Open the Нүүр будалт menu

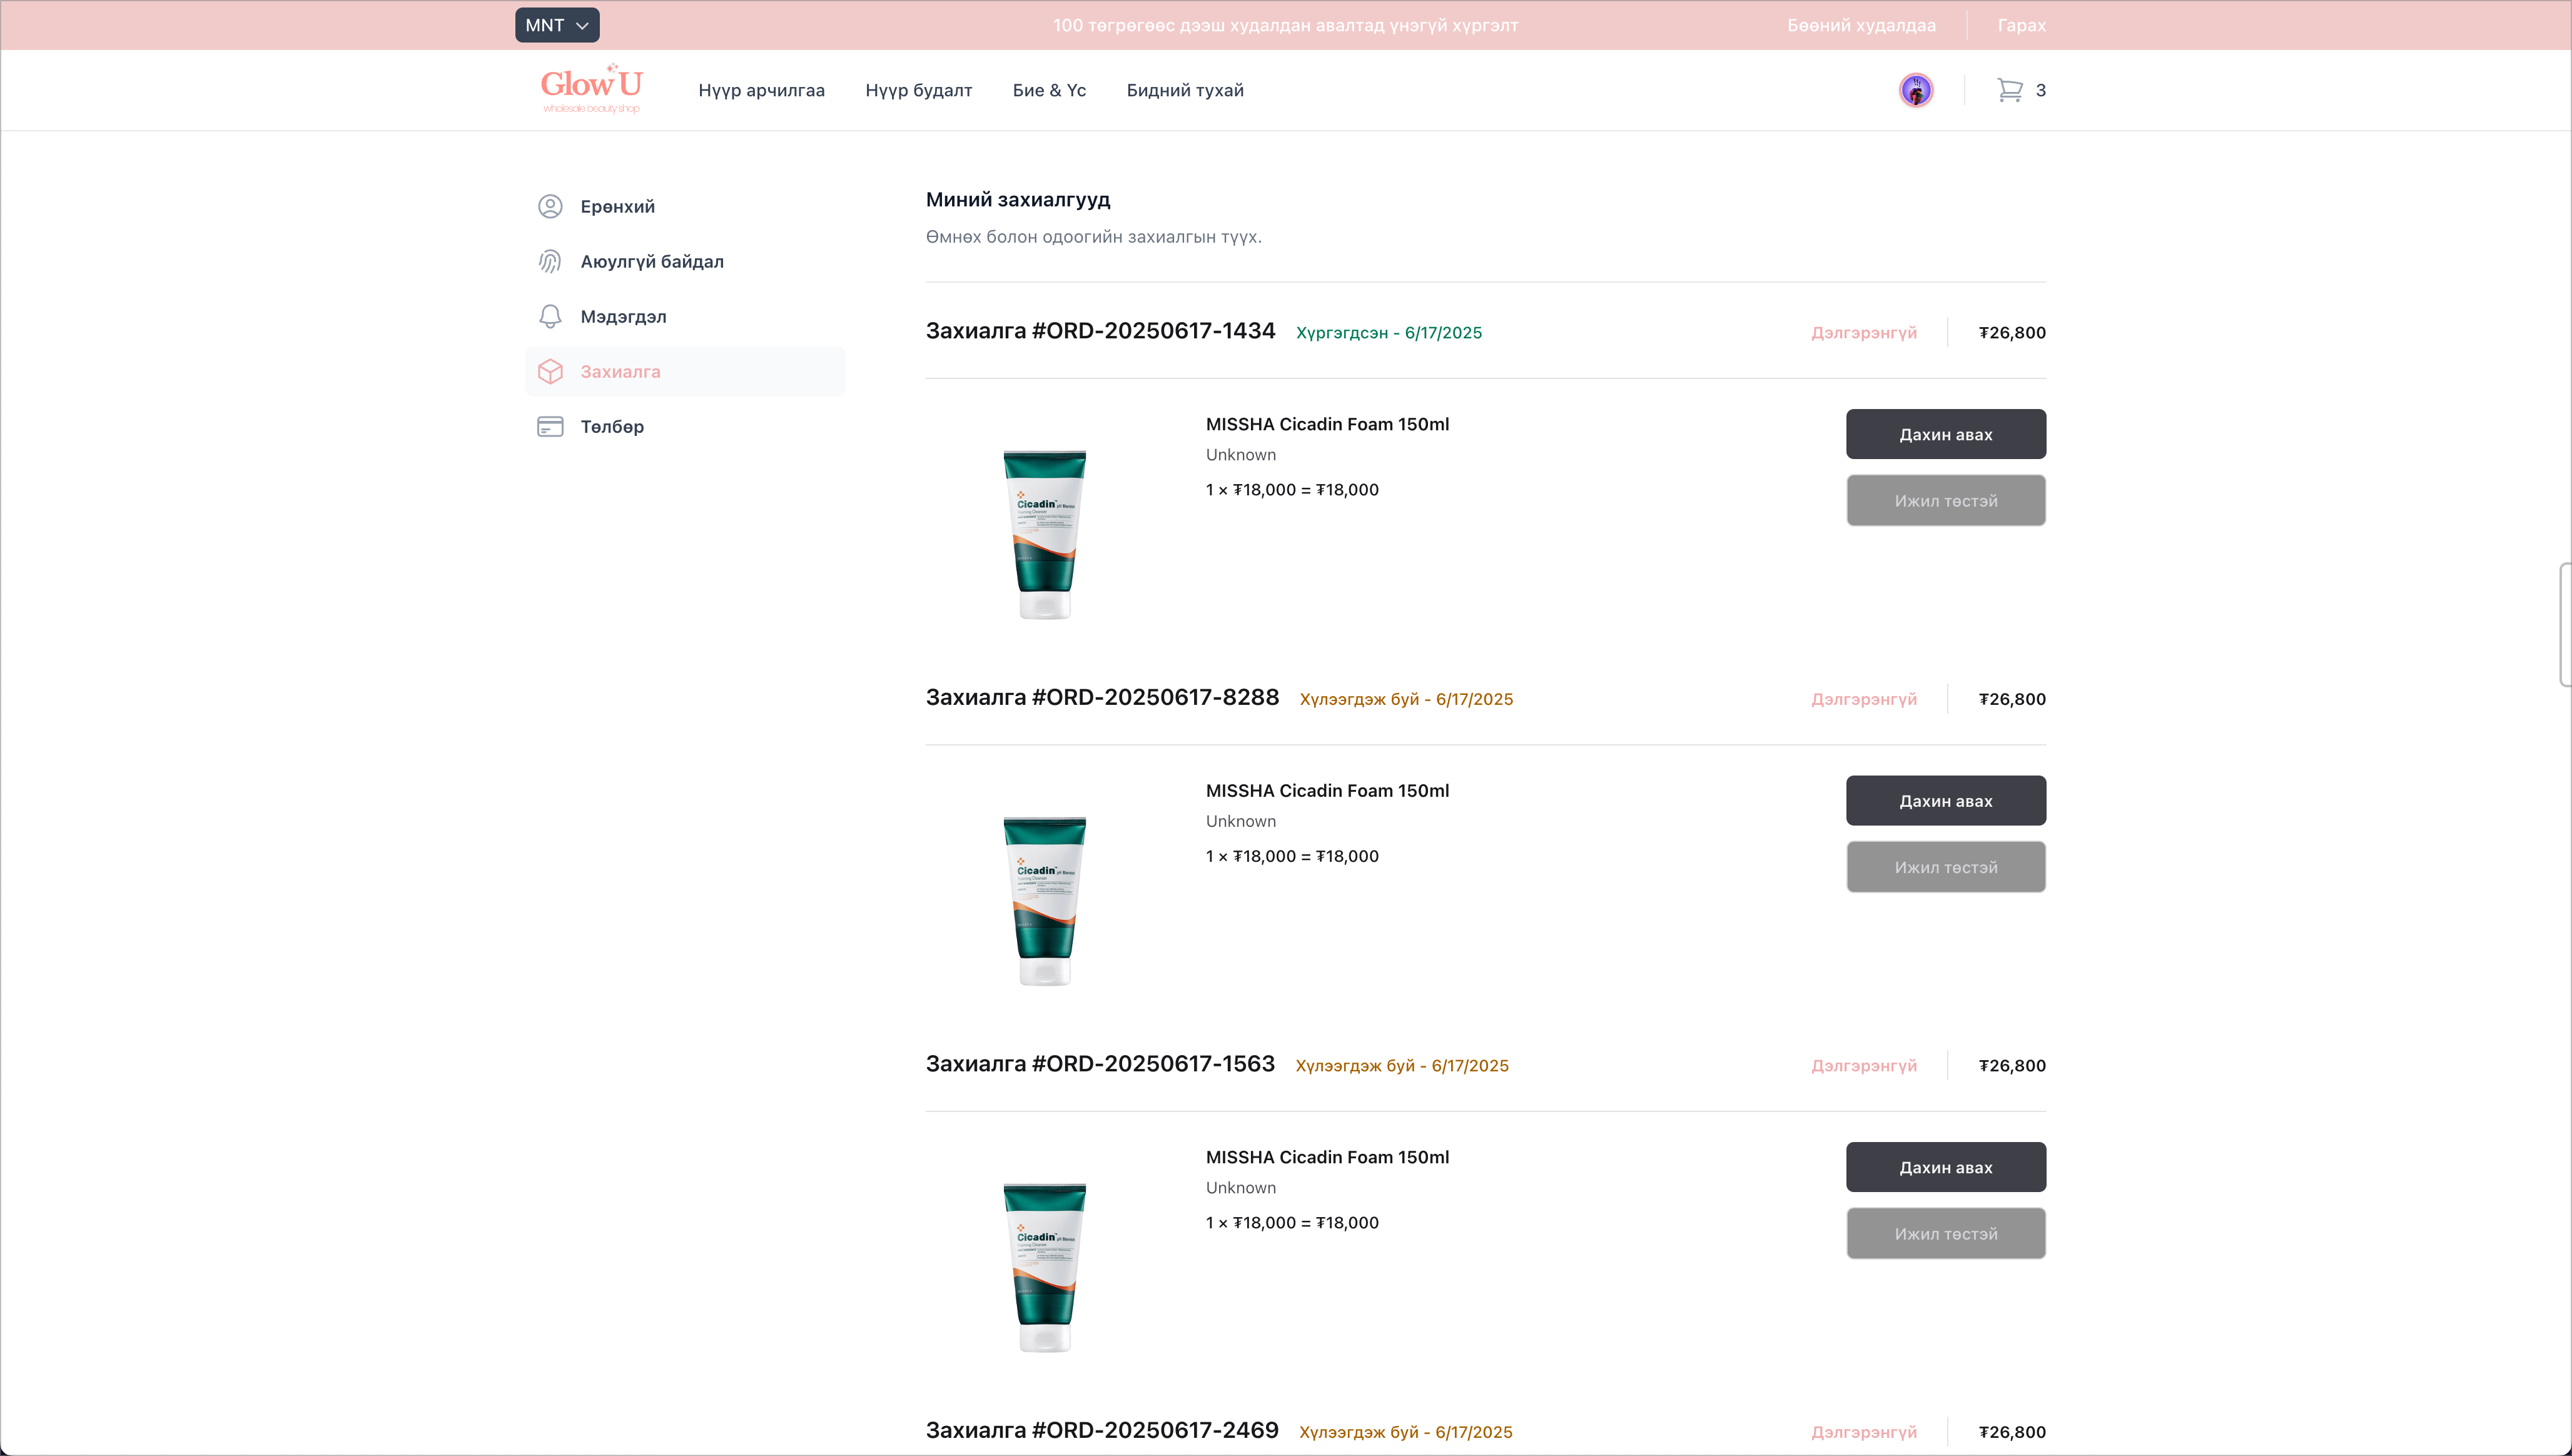tap(918, 90)
